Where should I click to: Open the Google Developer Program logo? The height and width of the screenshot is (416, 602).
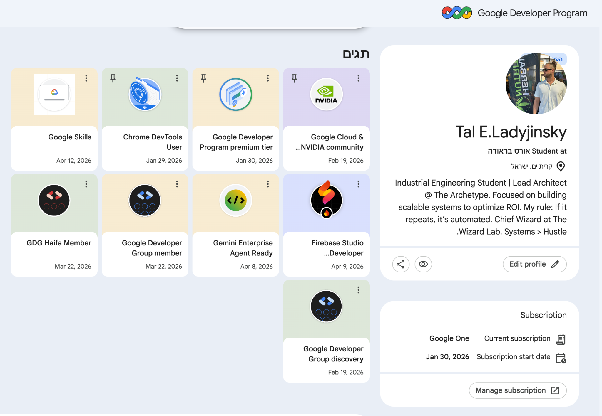point(456,13)
